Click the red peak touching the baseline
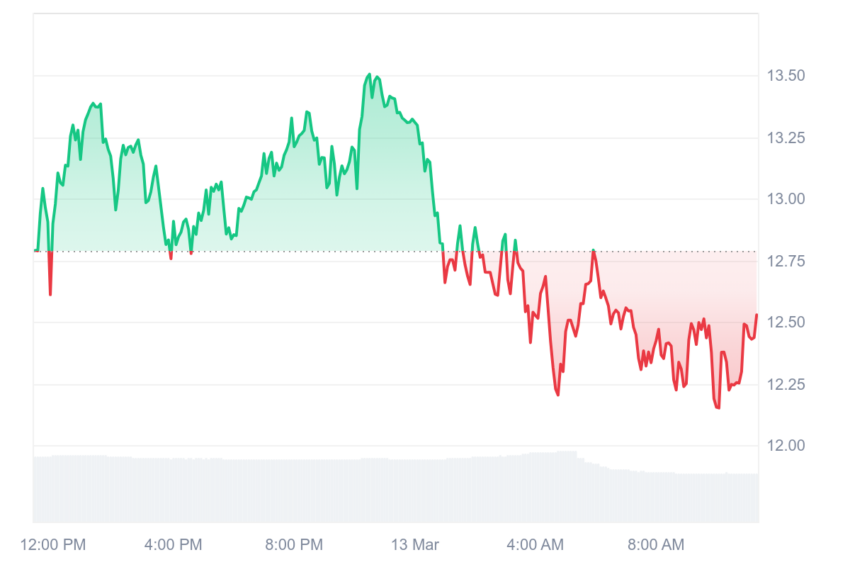Viewport: 850px width, 567px height. 594,252
